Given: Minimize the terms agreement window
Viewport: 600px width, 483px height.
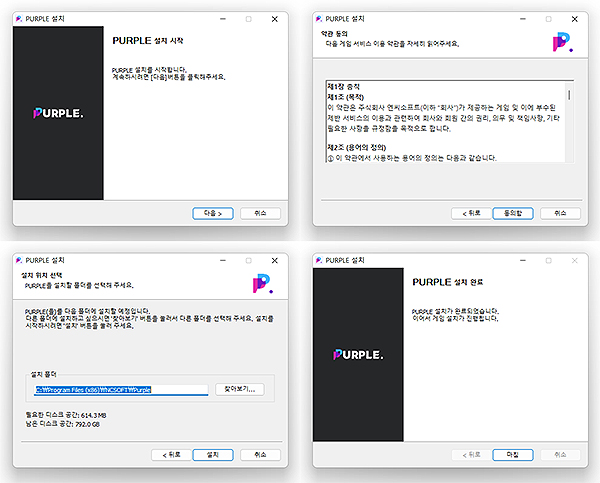Looking at the screenshot, I should [523, 19].
